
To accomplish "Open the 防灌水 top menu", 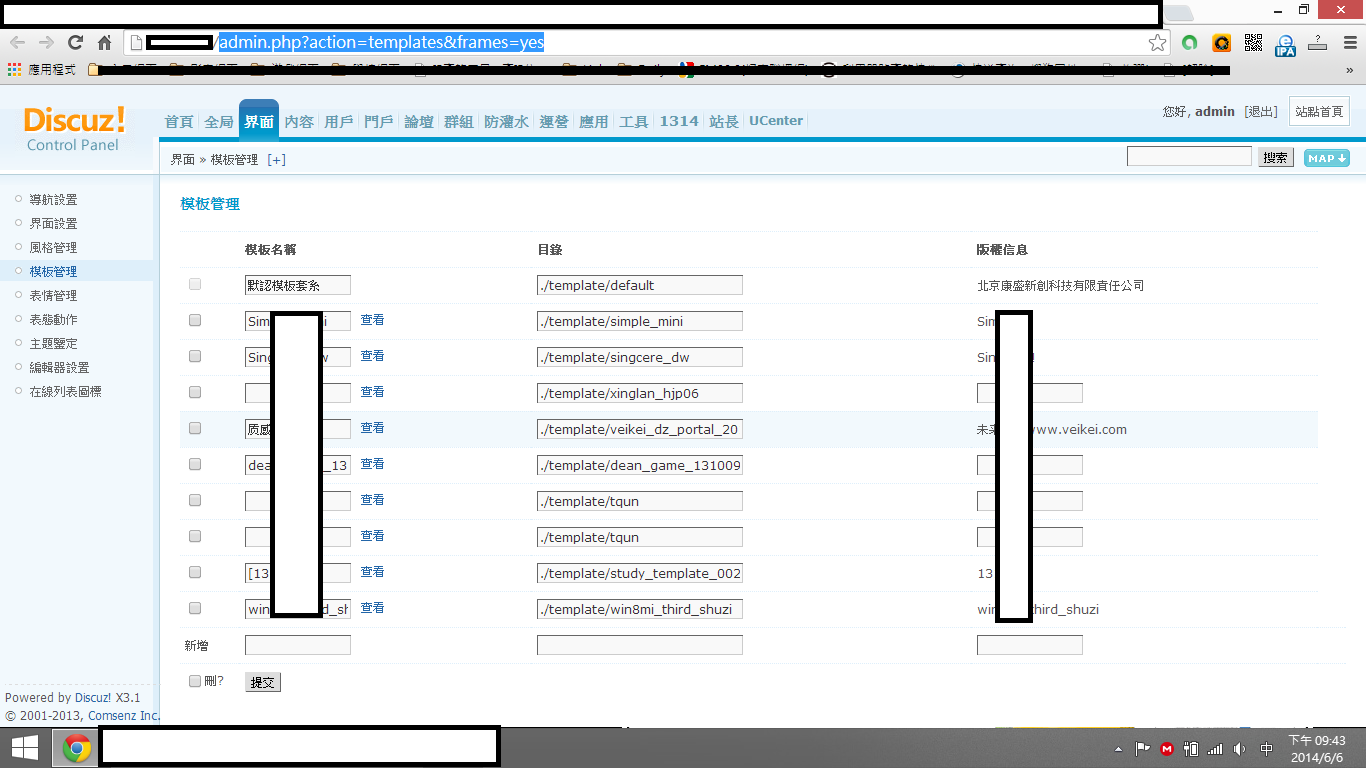I will [506, 121].
